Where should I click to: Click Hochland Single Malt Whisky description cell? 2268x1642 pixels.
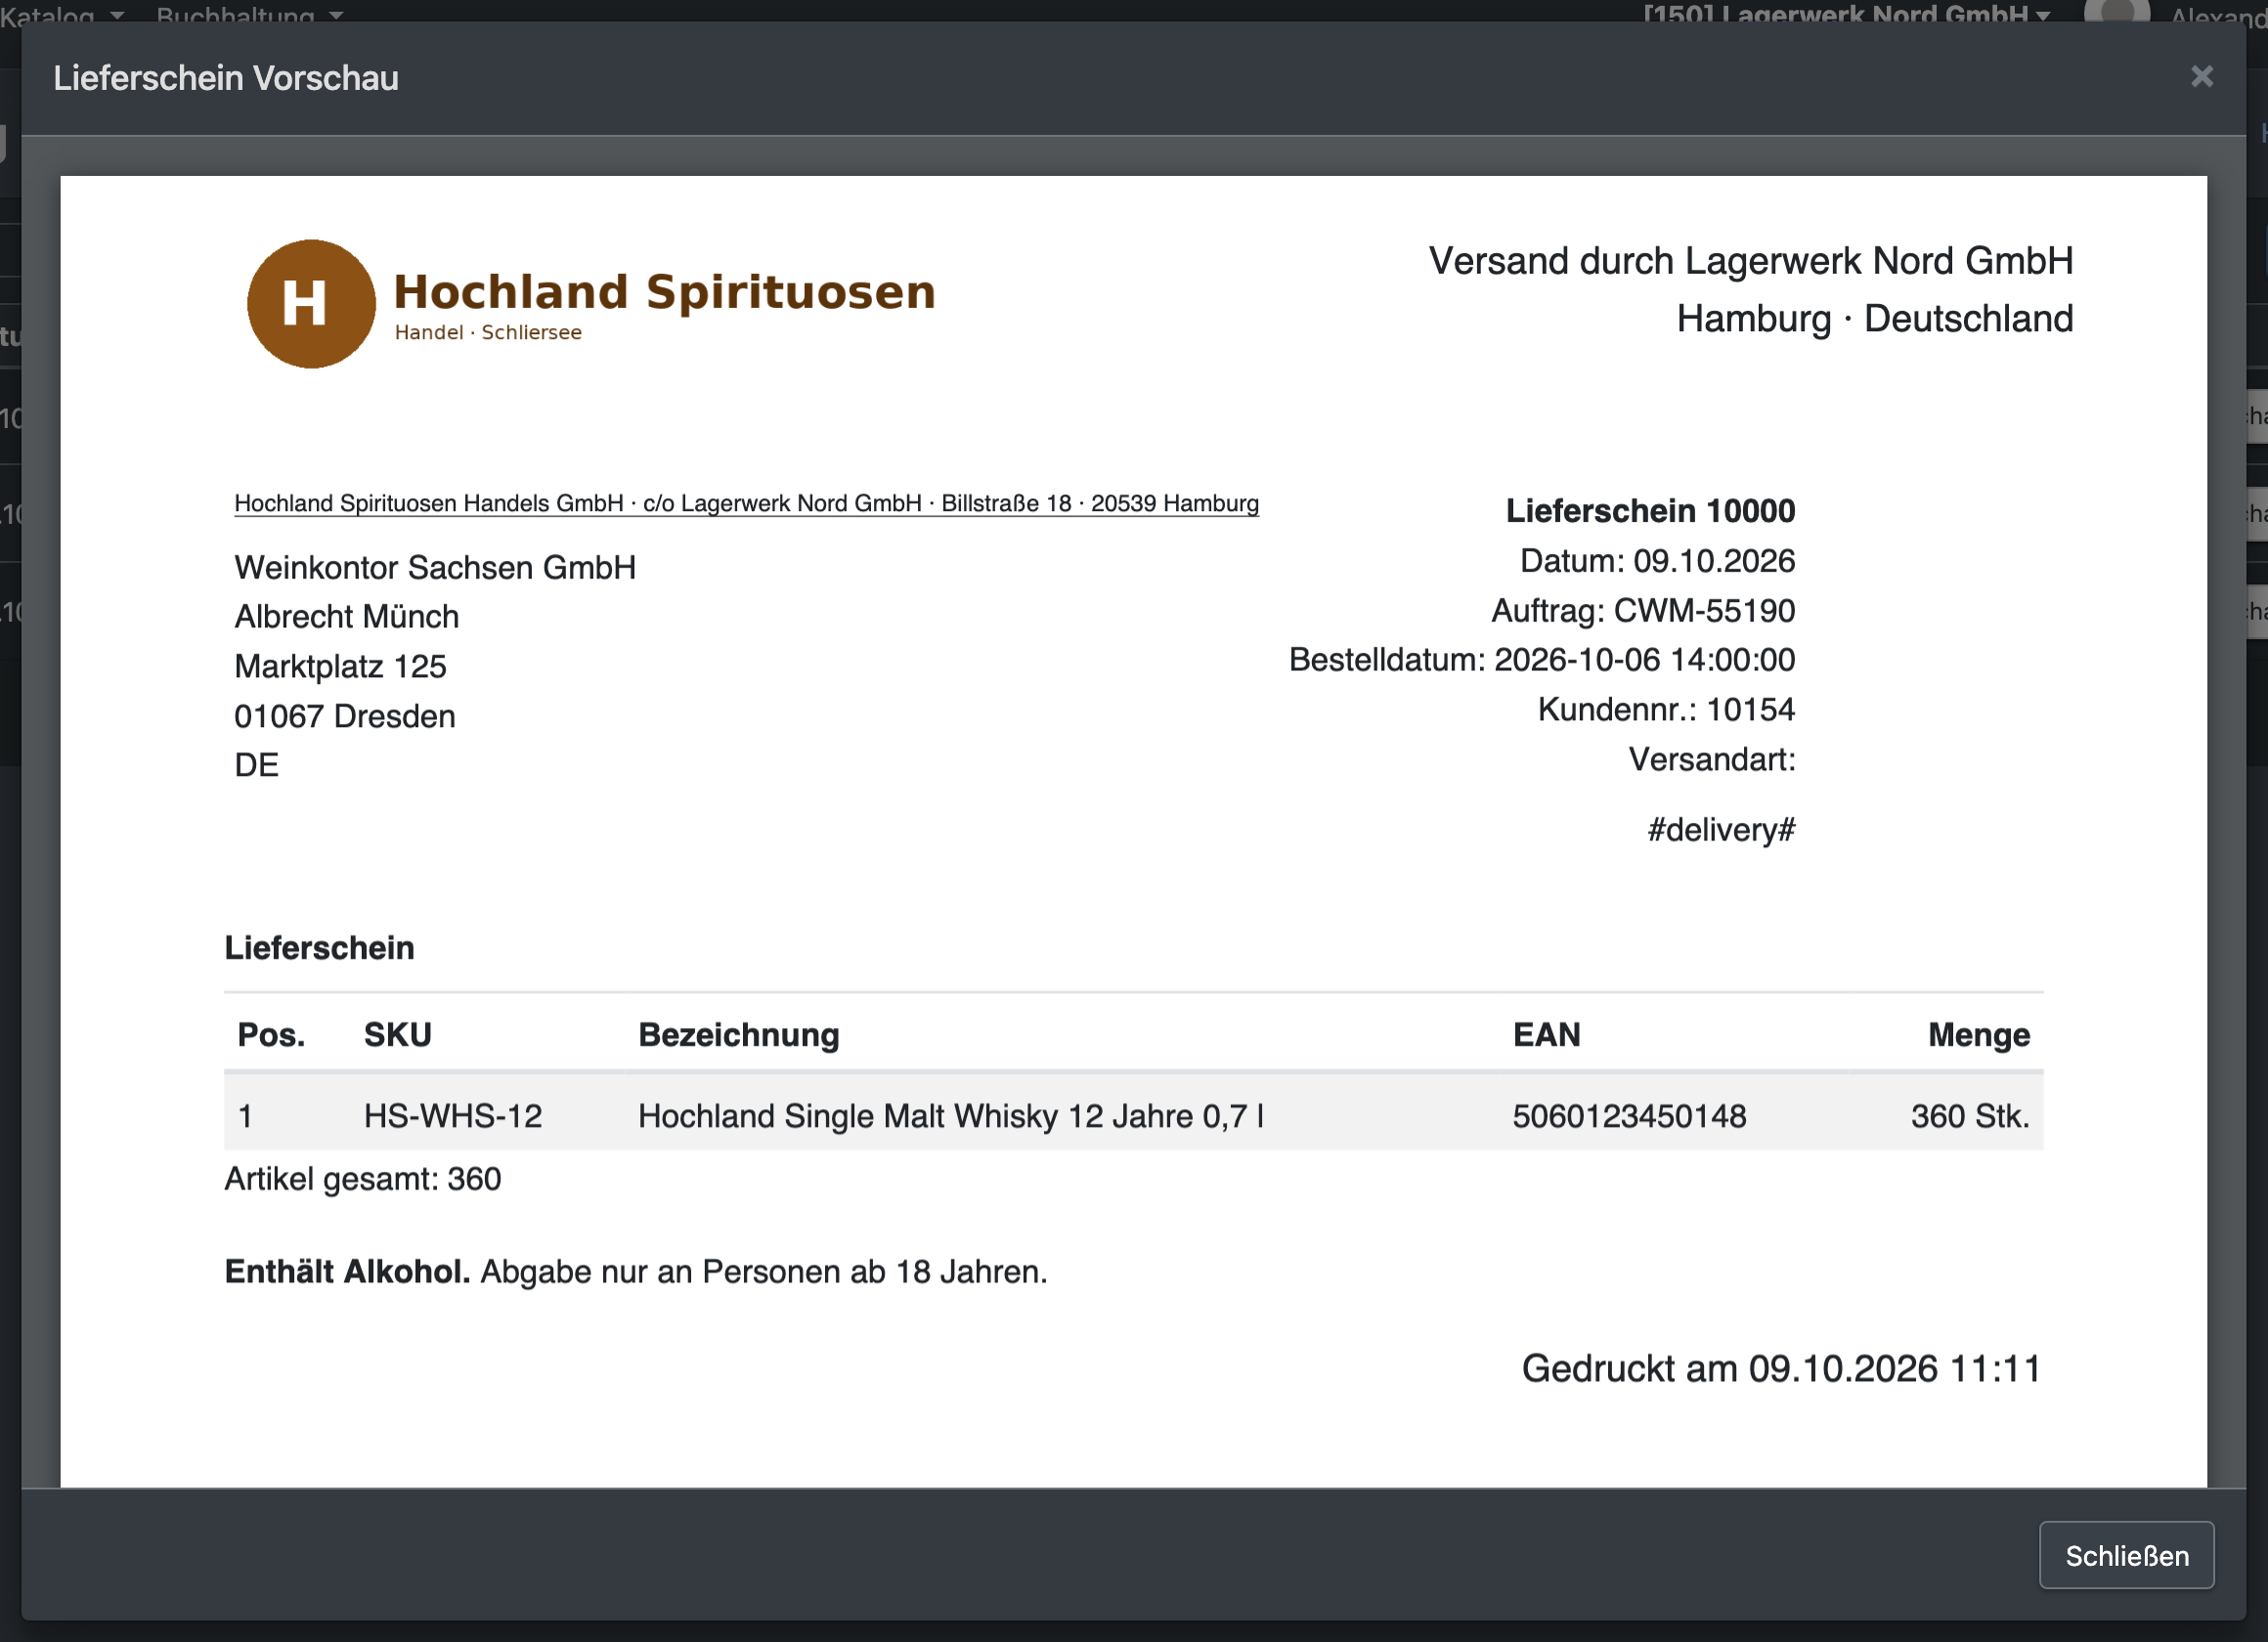(951, 1115)
